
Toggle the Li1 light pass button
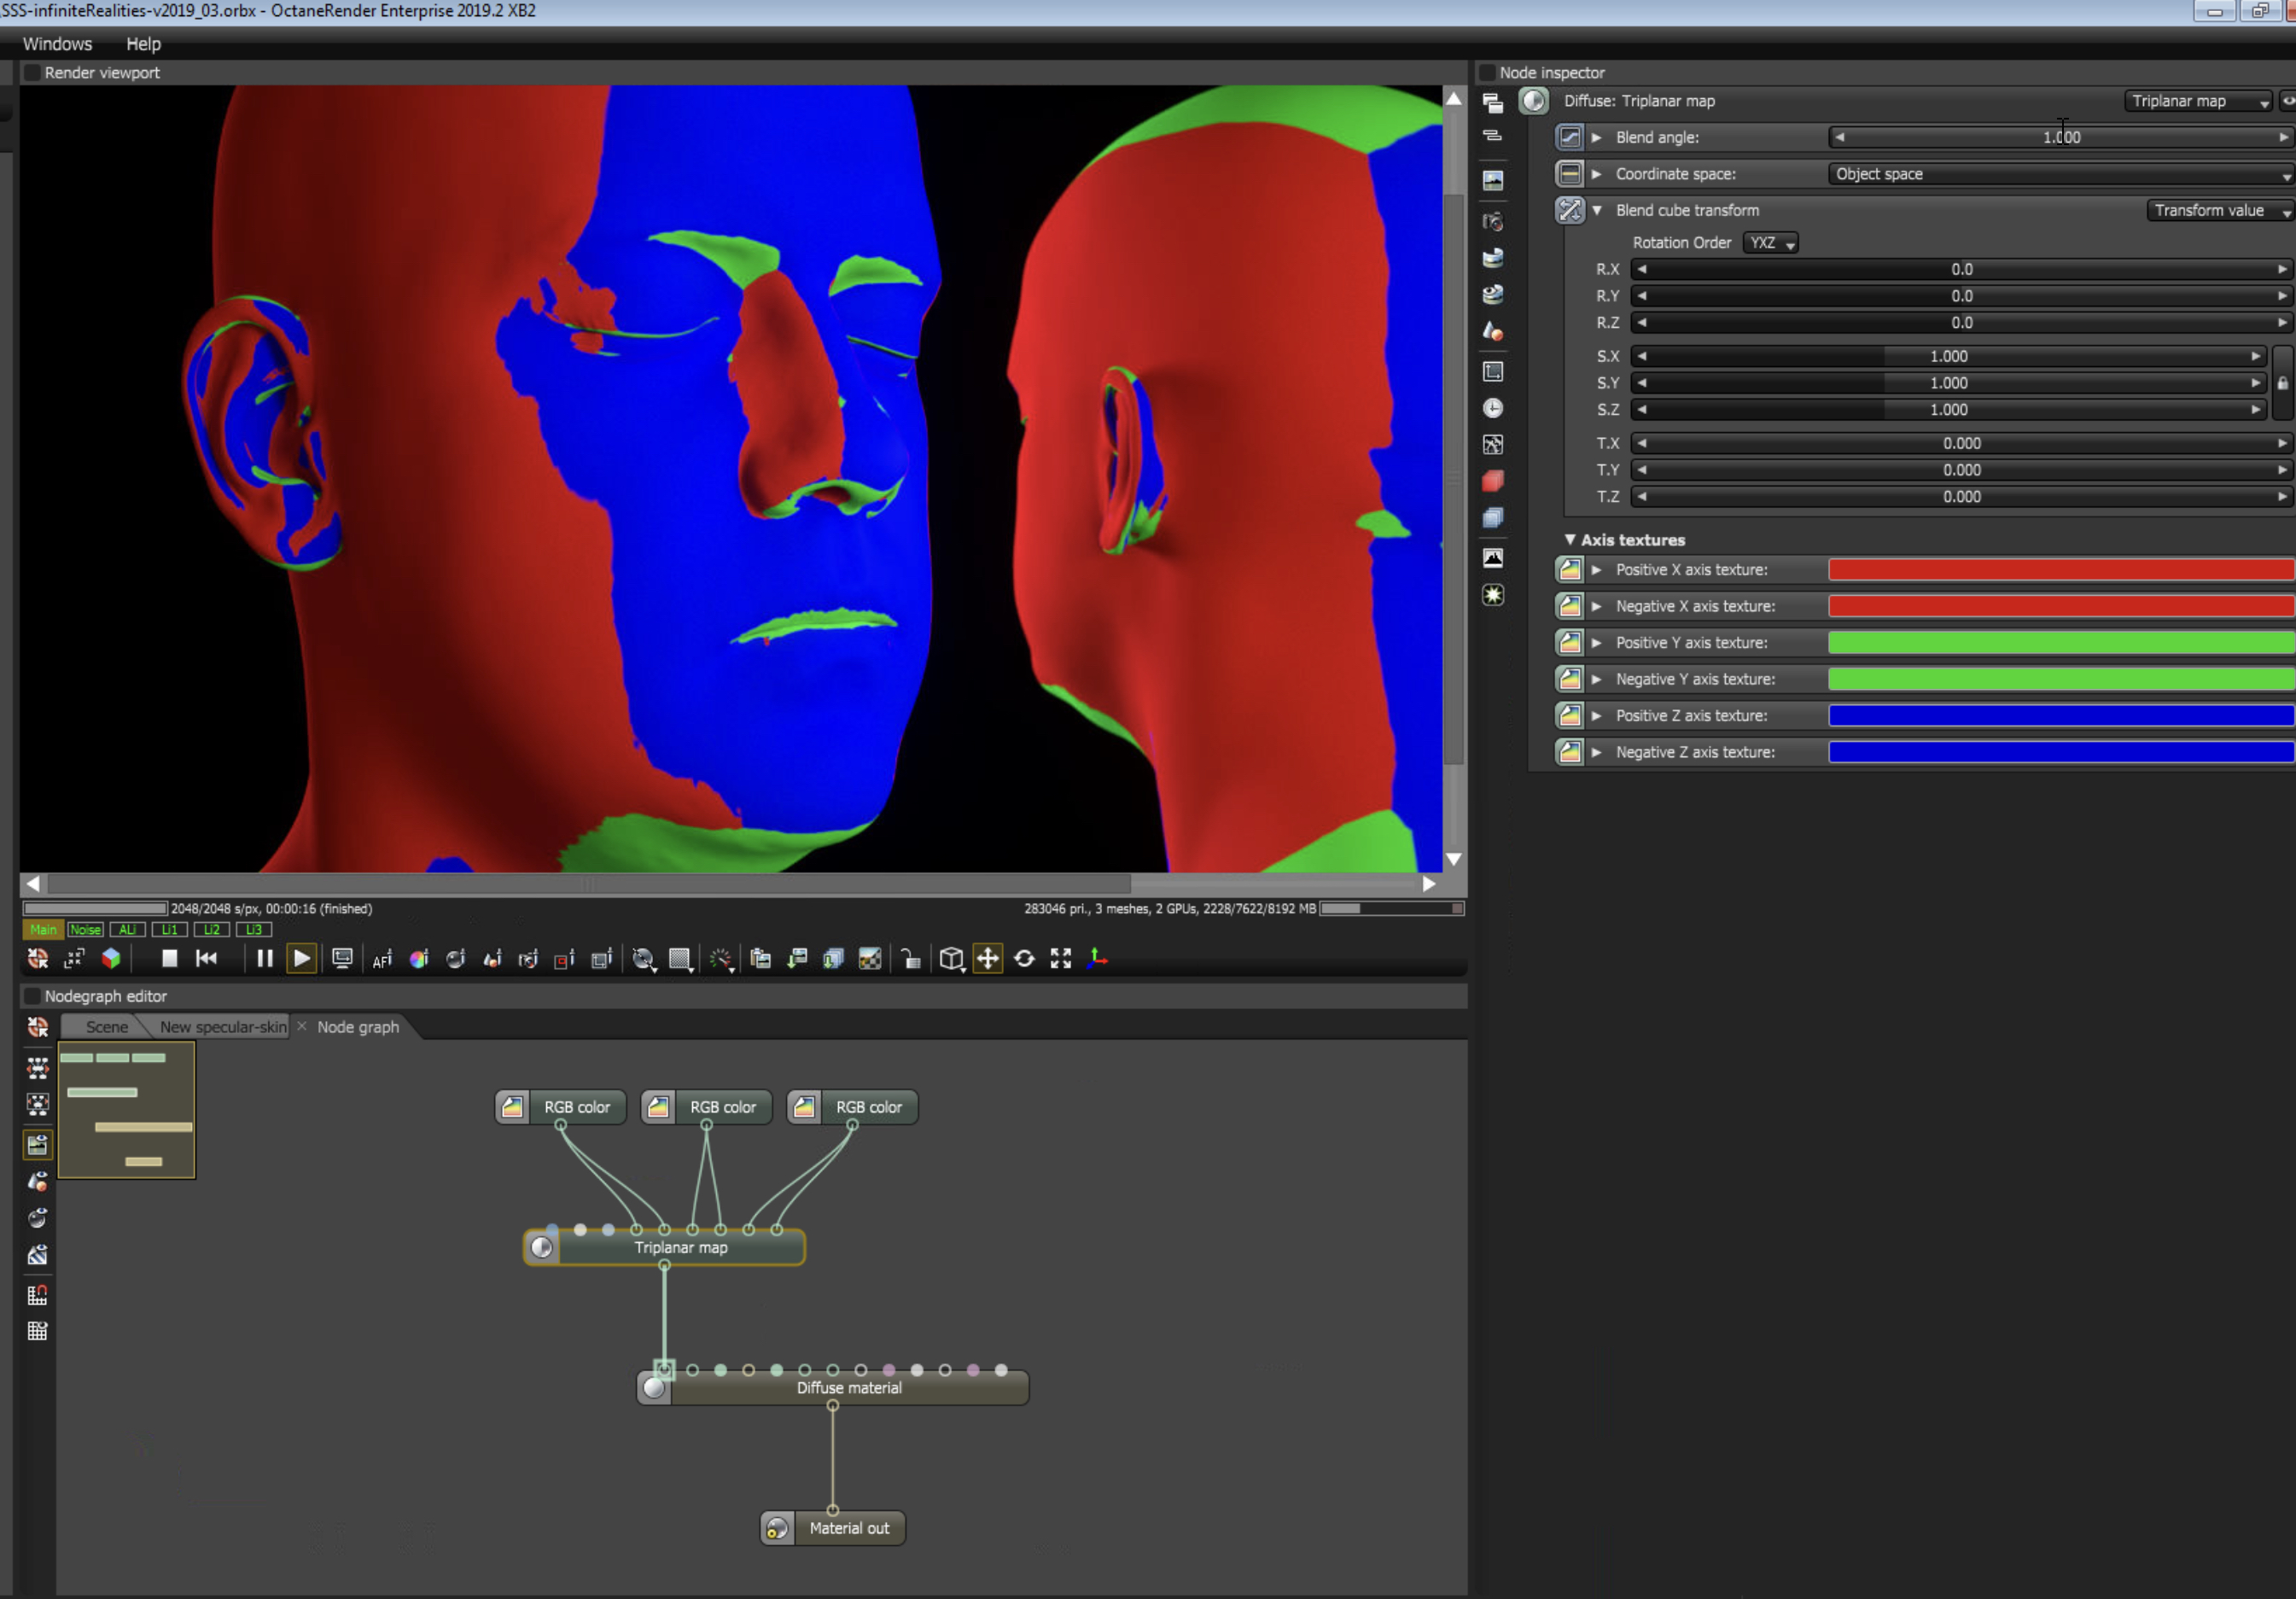[x=169, y=929]
